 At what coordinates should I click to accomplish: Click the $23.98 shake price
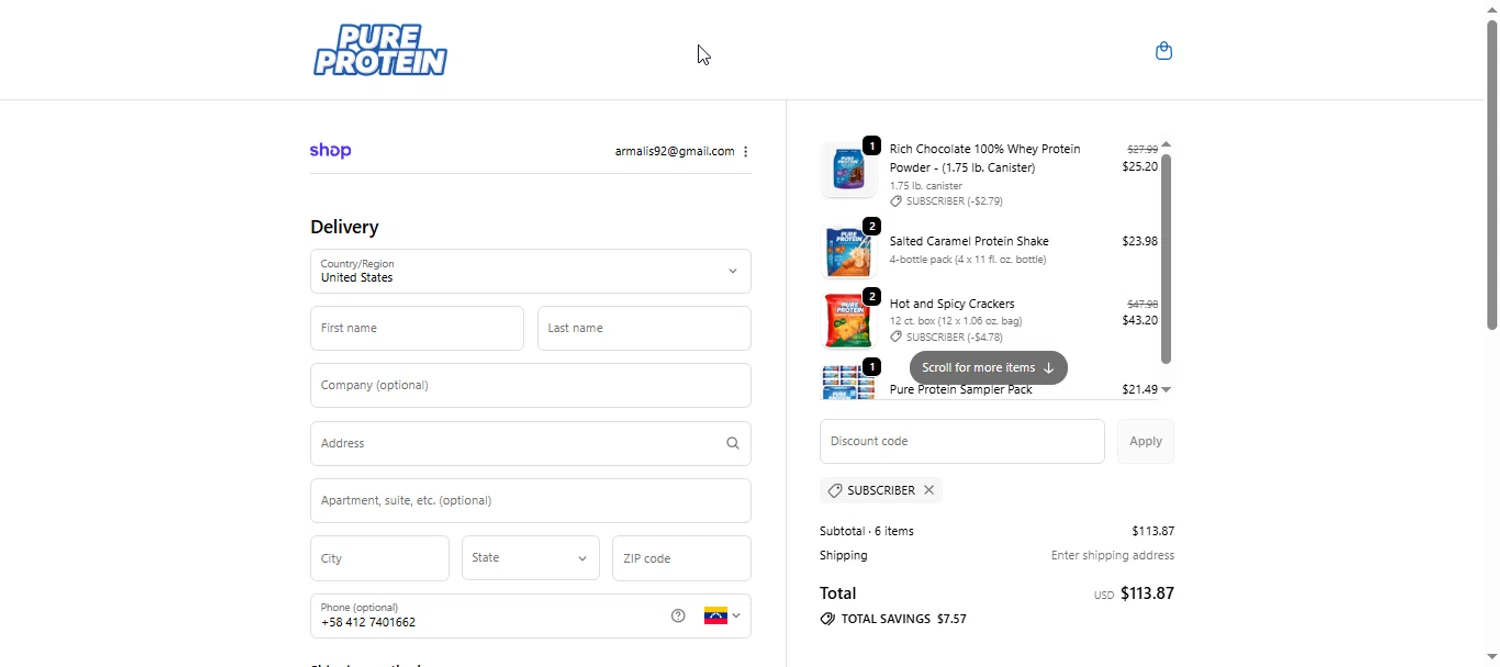1140,241
